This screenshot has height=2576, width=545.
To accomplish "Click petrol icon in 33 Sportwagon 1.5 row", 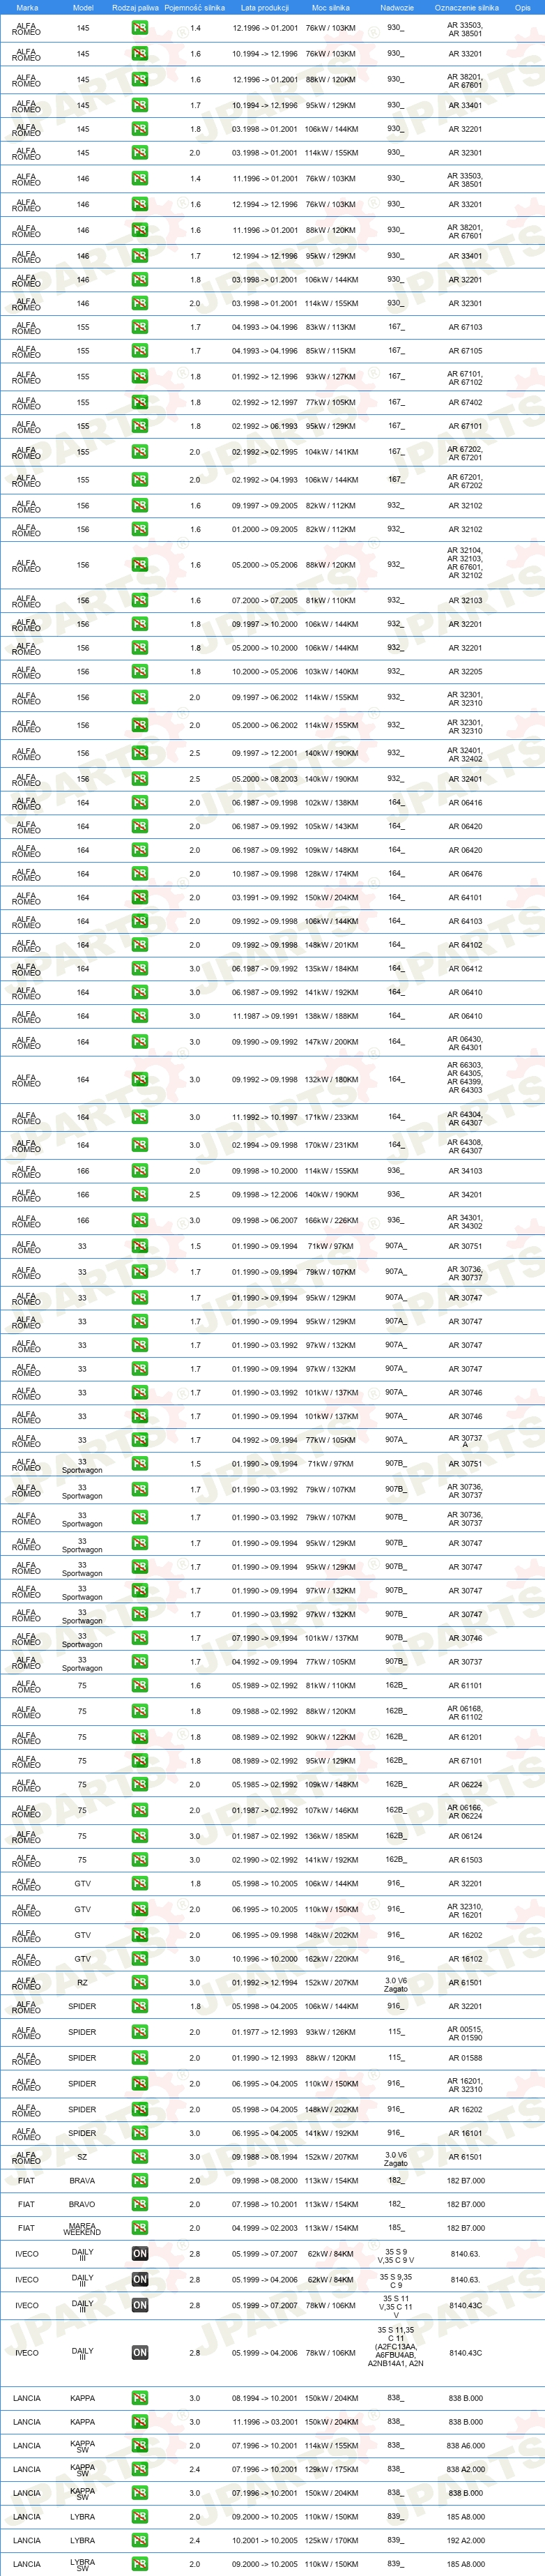I will [139, 1464].
